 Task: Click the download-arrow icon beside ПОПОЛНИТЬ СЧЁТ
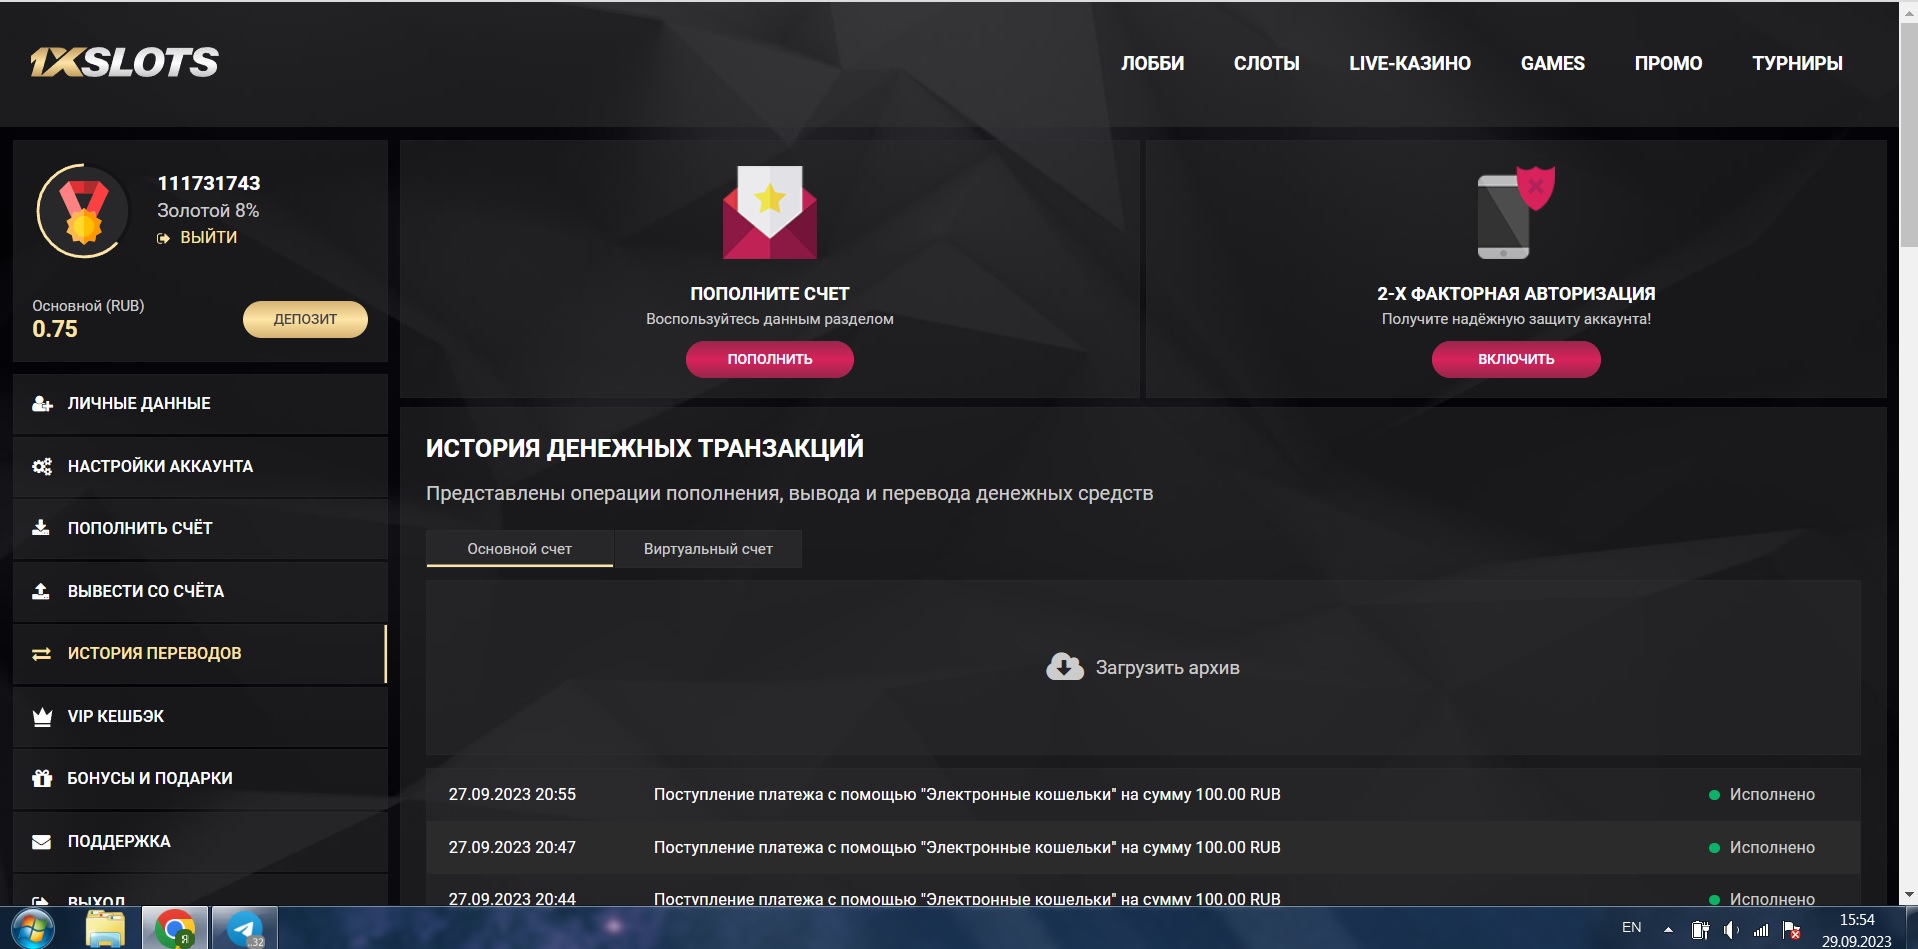tap(41, 528)
